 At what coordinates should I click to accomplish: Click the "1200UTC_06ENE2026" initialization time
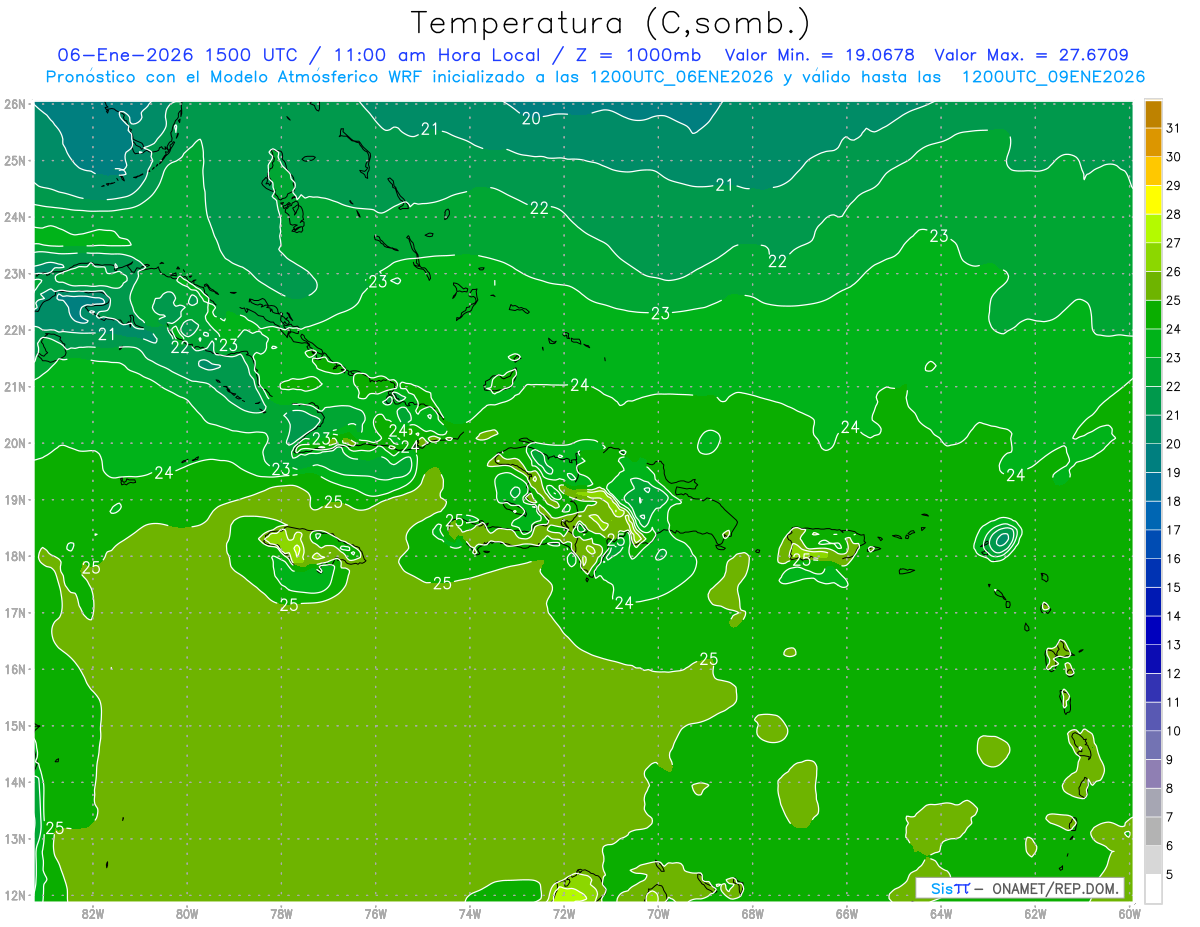[680, 77]
